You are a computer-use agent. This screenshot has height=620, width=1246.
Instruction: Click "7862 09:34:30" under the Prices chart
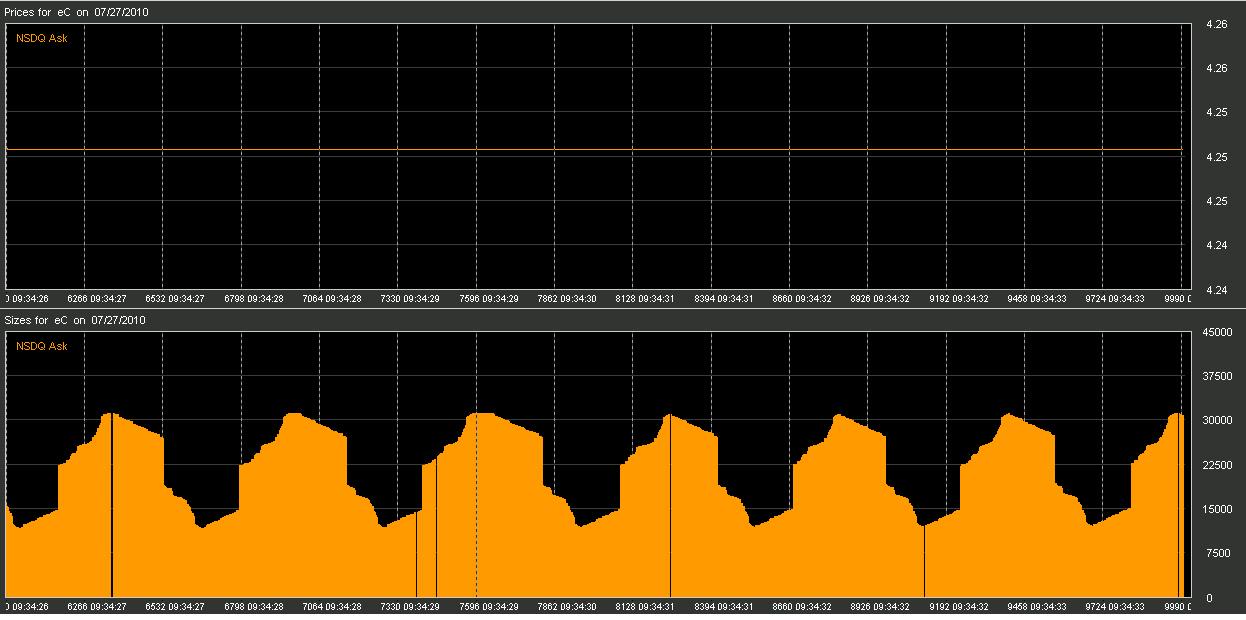(x=567, y=298)
